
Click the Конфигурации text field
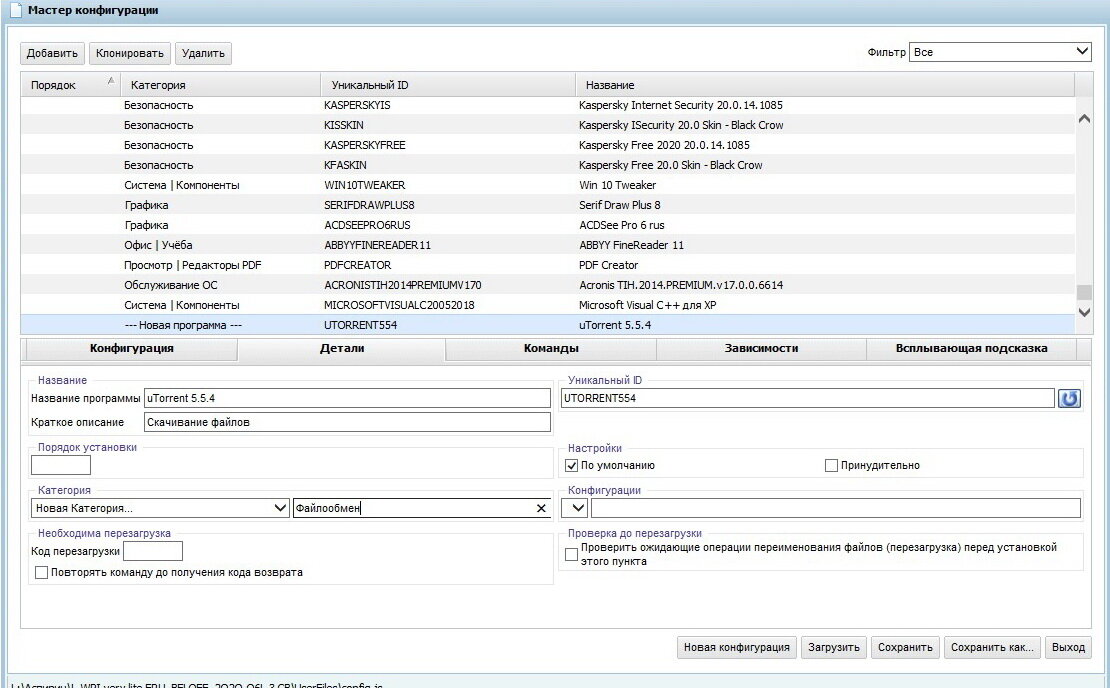point(836,508)
